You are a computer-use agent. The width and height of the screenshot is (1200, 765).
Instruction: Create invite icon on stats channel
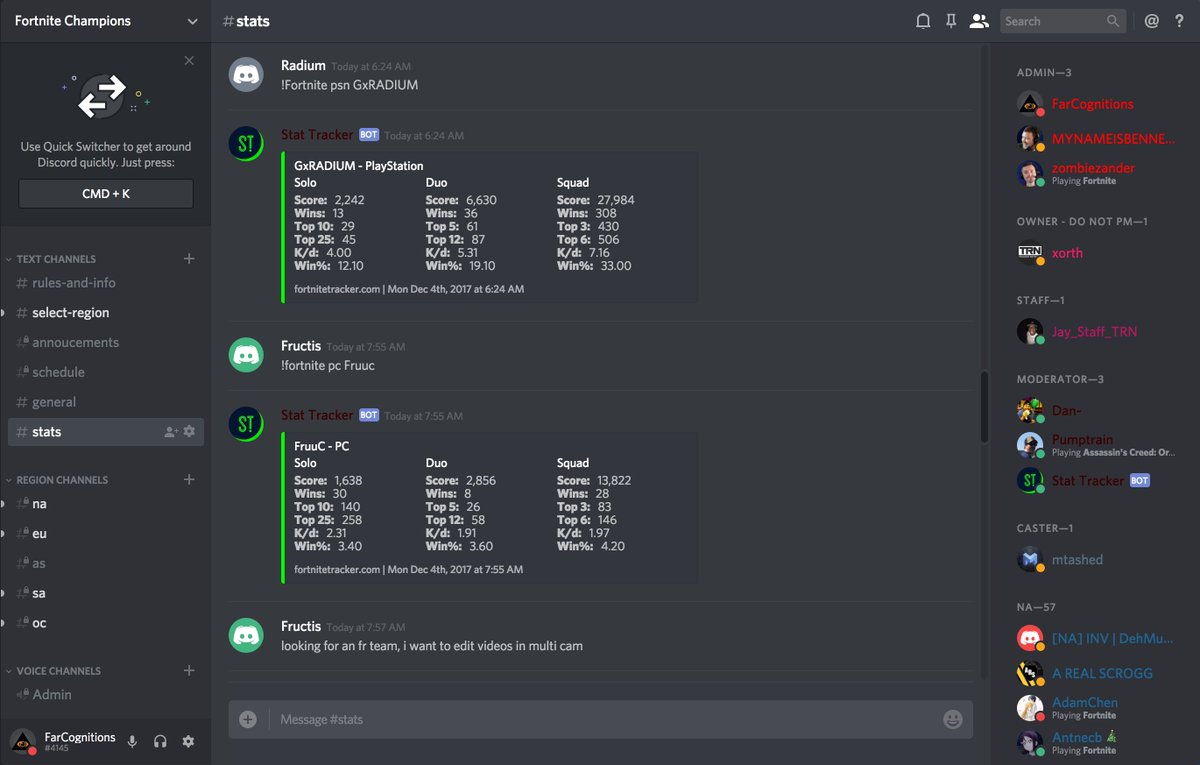(x=171, y=432)
